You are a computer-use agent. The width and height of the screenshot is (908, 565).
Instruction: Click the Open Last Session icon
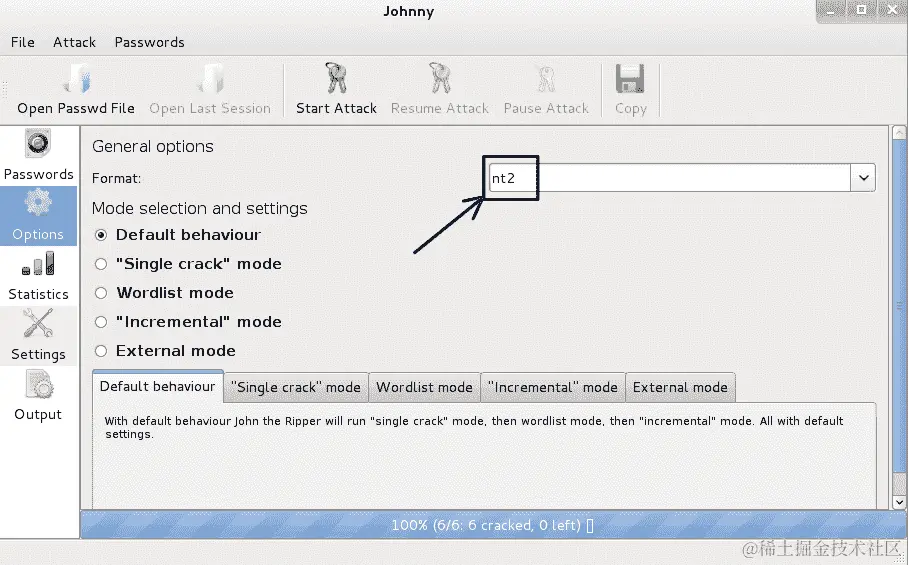point(210,79)
